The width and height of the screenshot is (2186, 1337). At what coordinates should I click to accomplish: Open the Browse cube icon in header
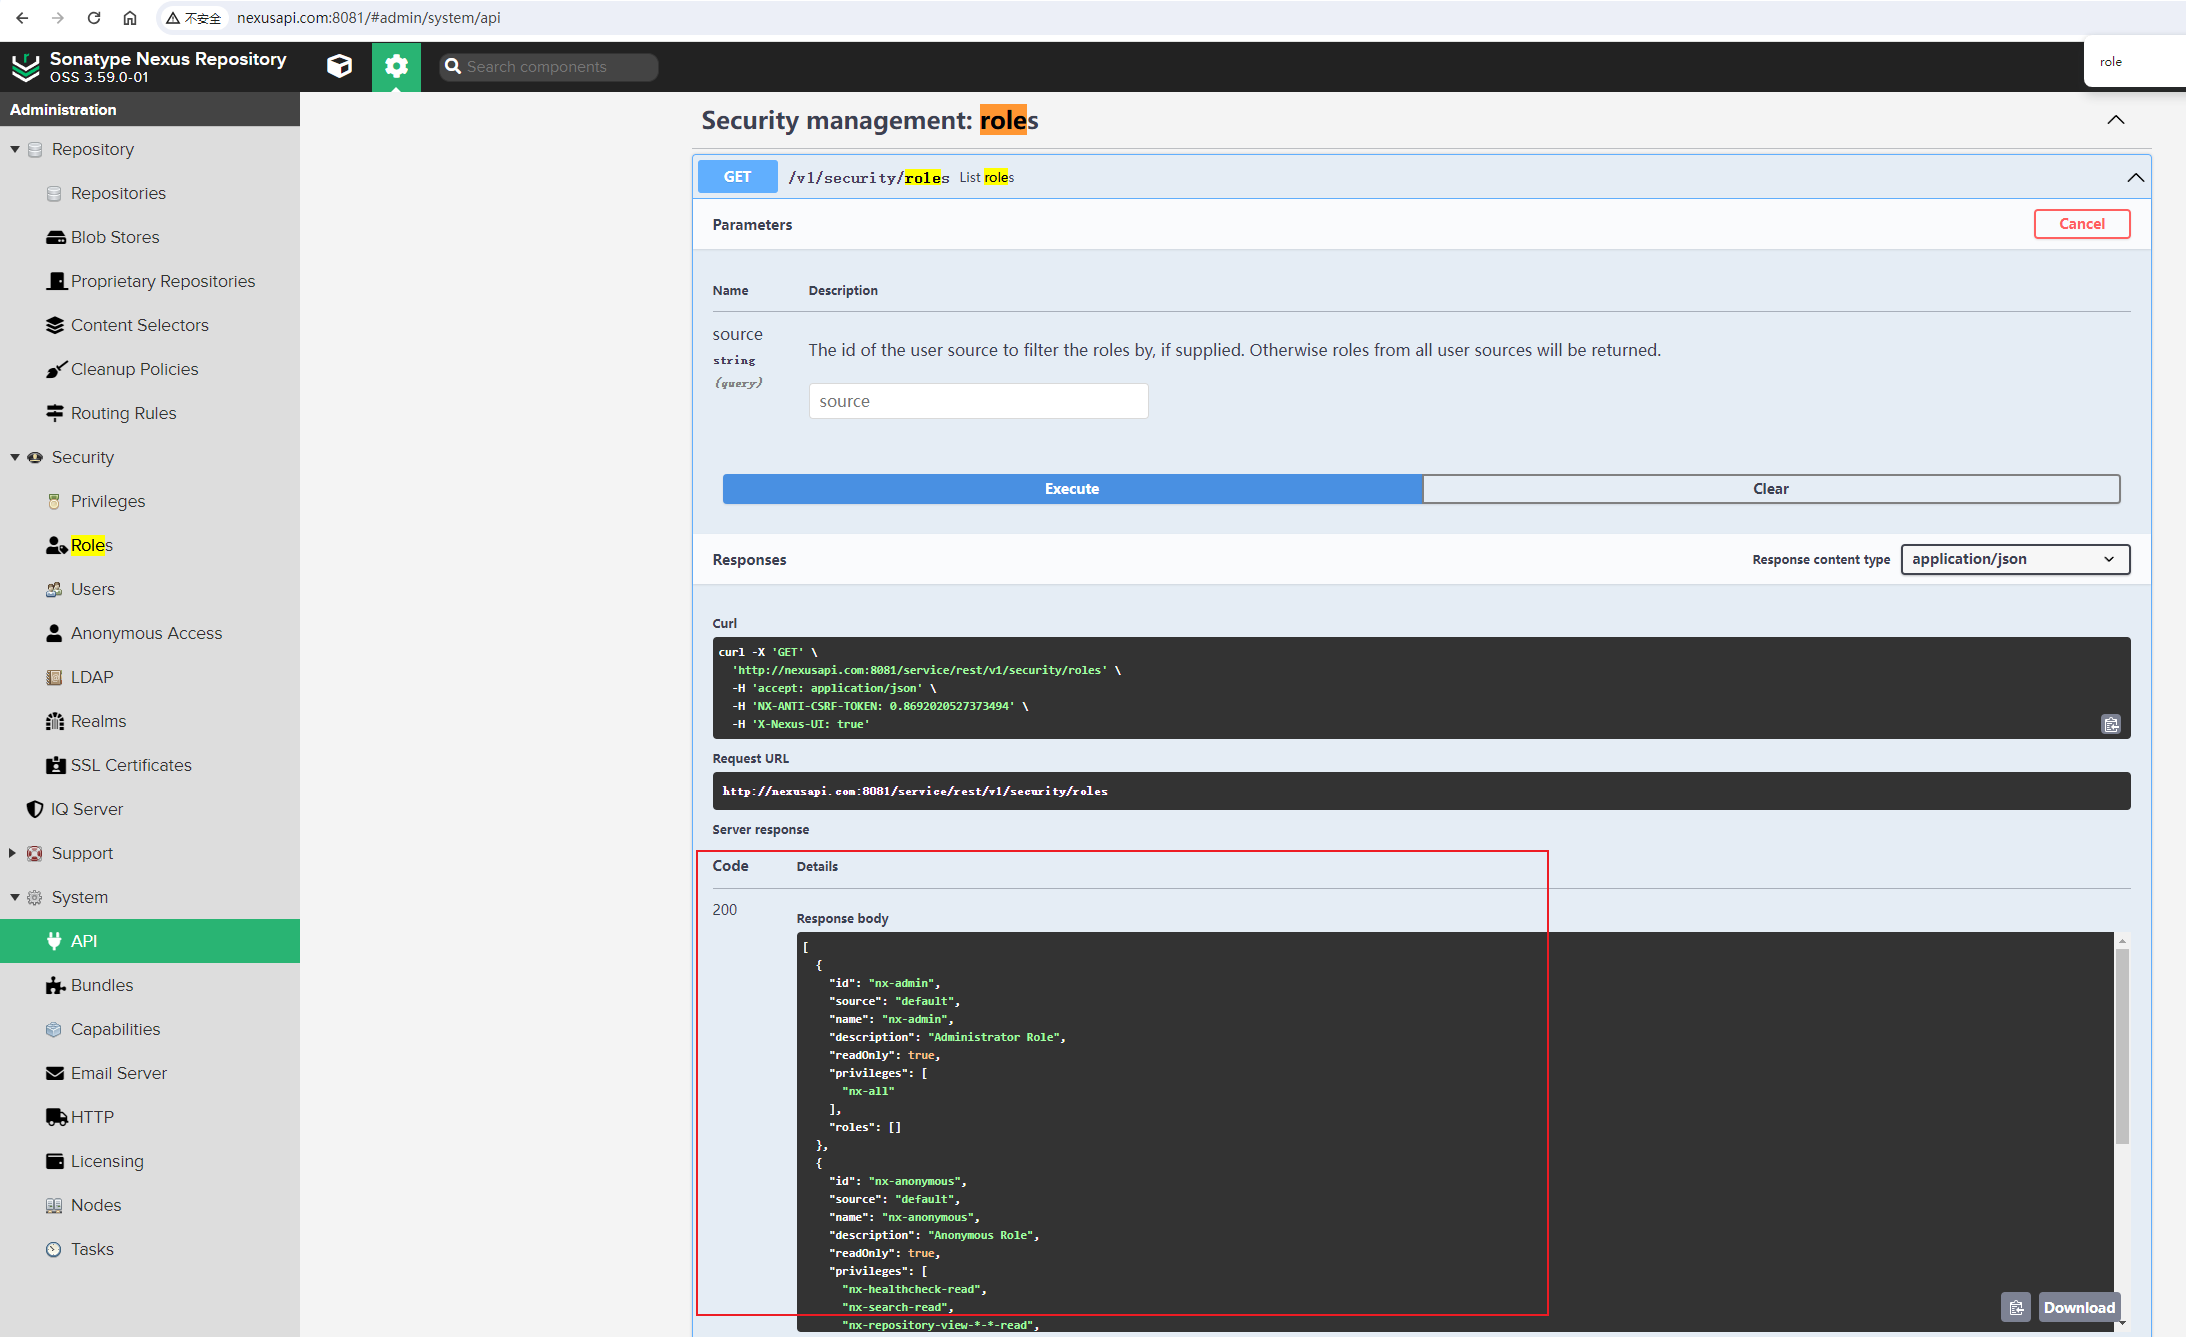(x=340, y=66)
